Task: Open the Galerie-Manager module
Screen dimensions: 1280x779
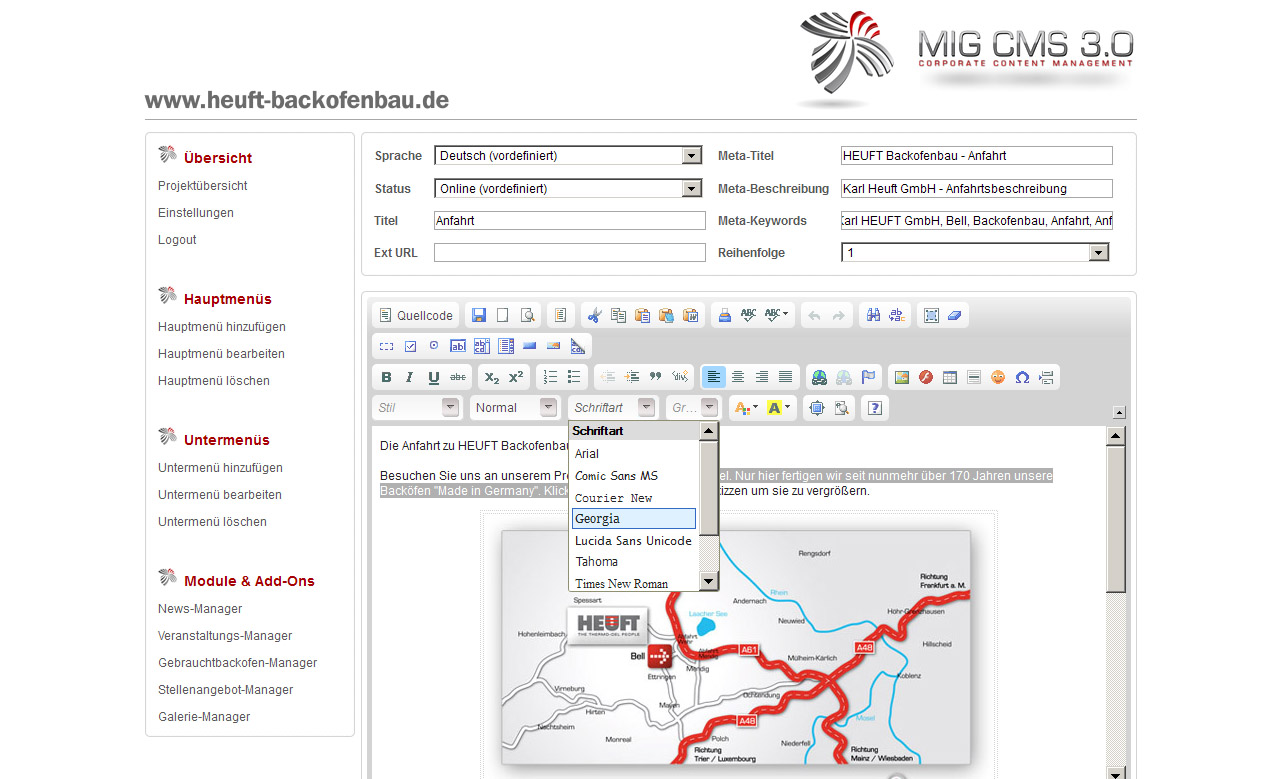Action: (x=204, y=717)
